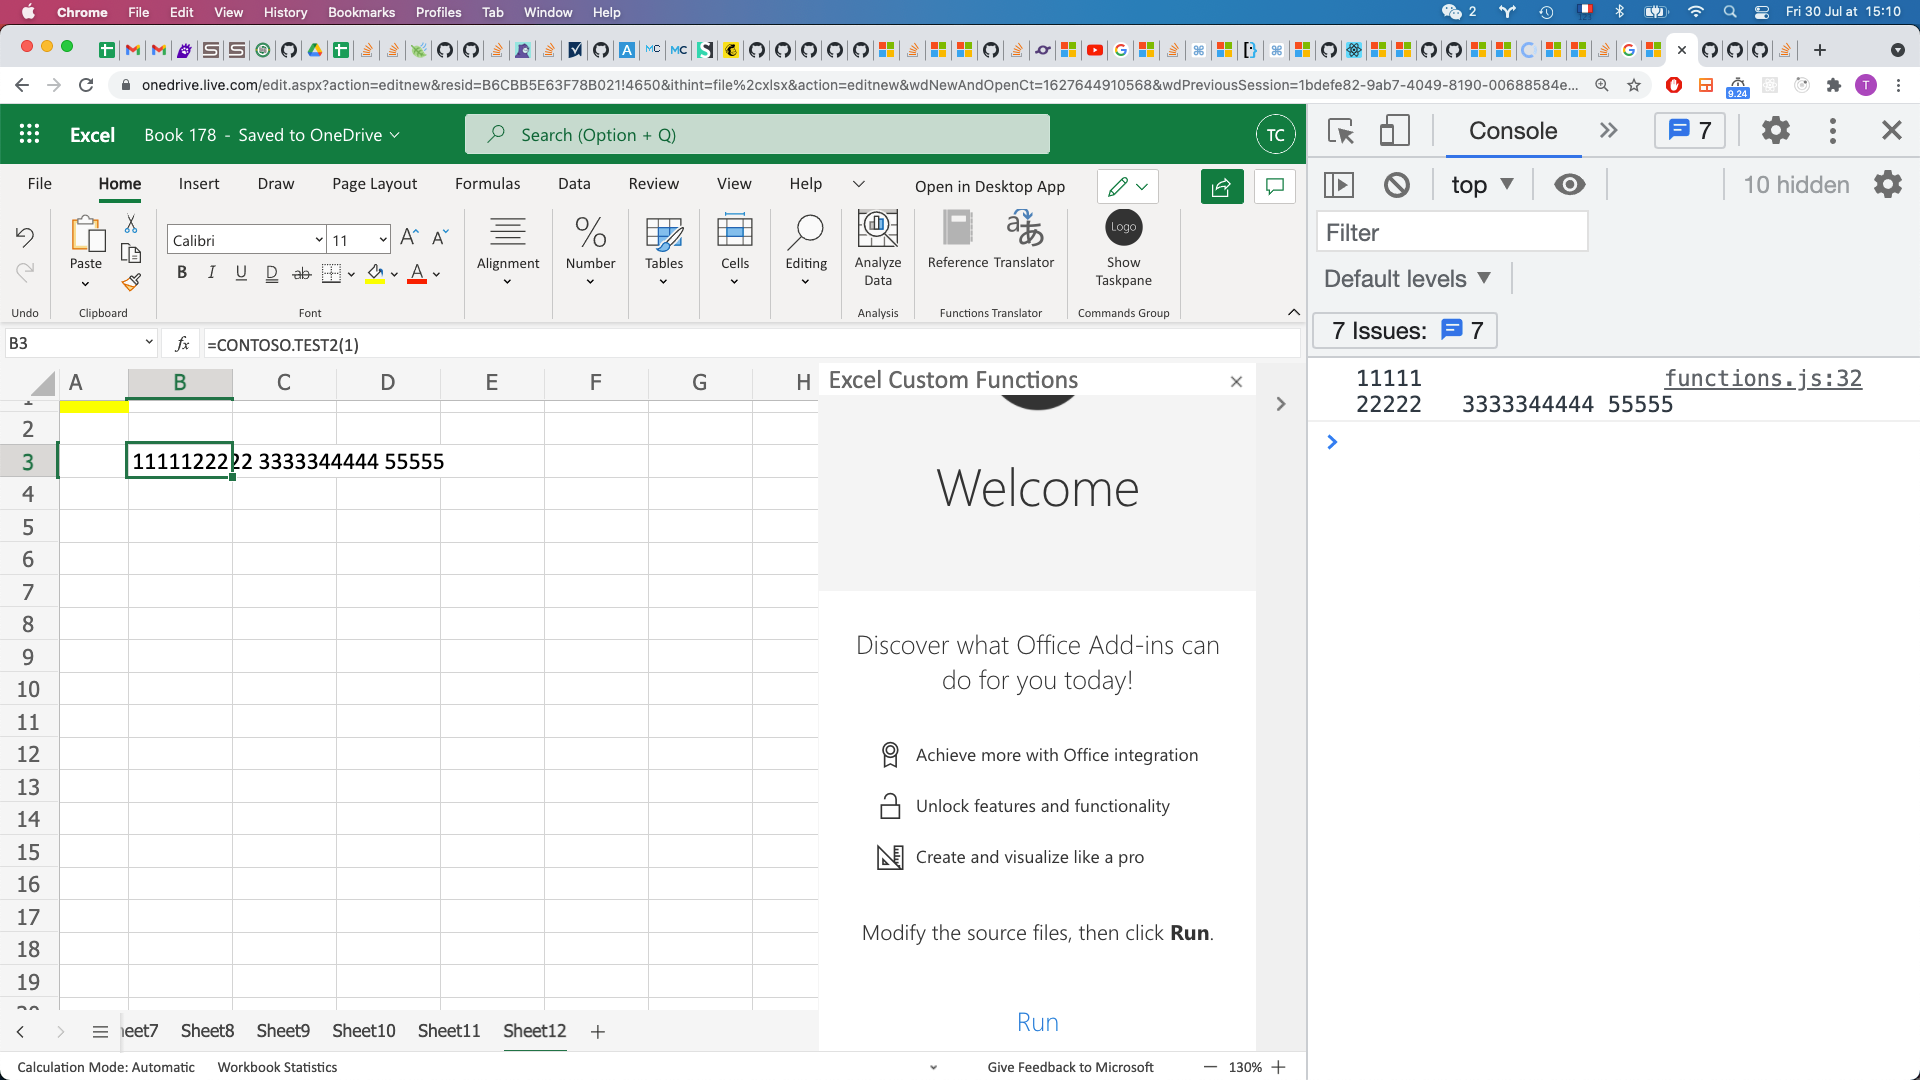Open the Formulas ribbon tab

[487, 184]
